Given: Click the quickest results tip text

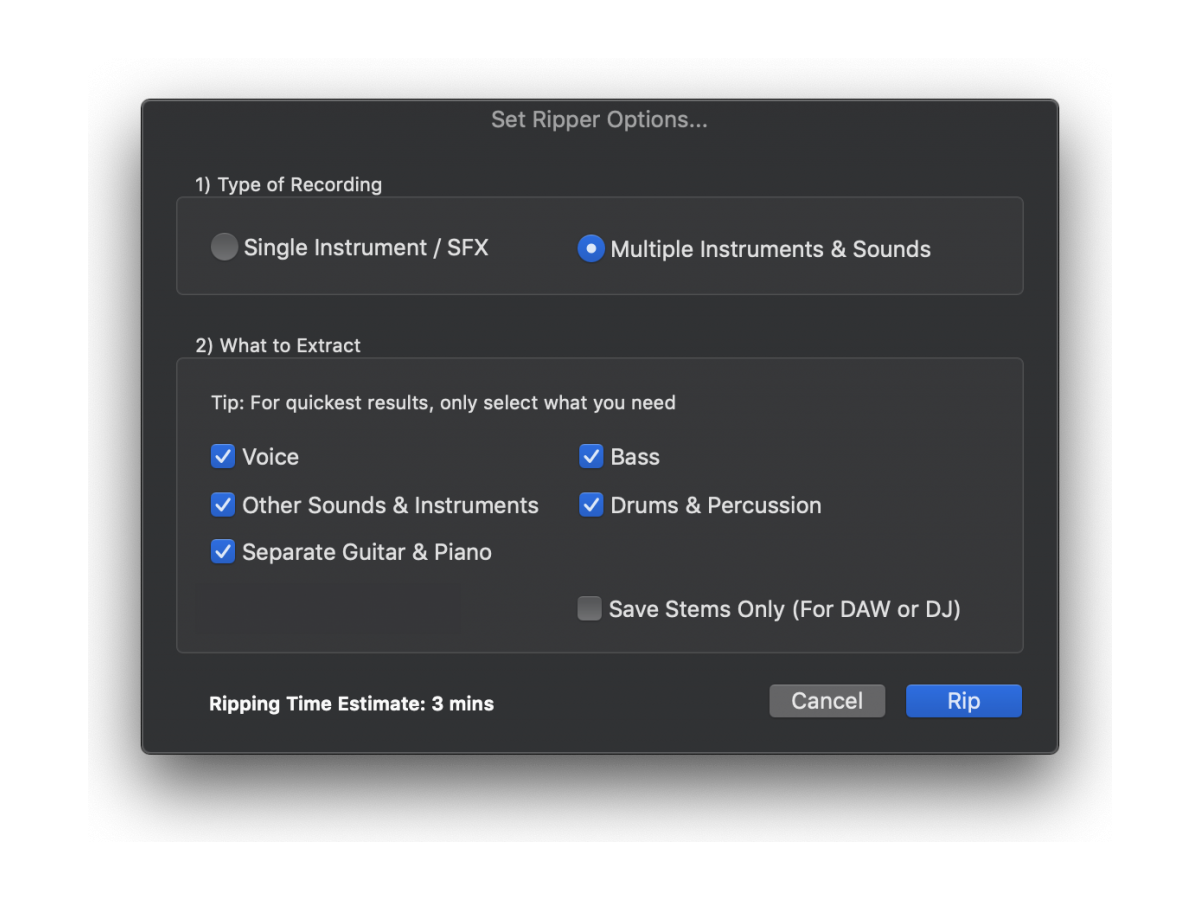Looking at the screenshot, I should tap(443, 403).
